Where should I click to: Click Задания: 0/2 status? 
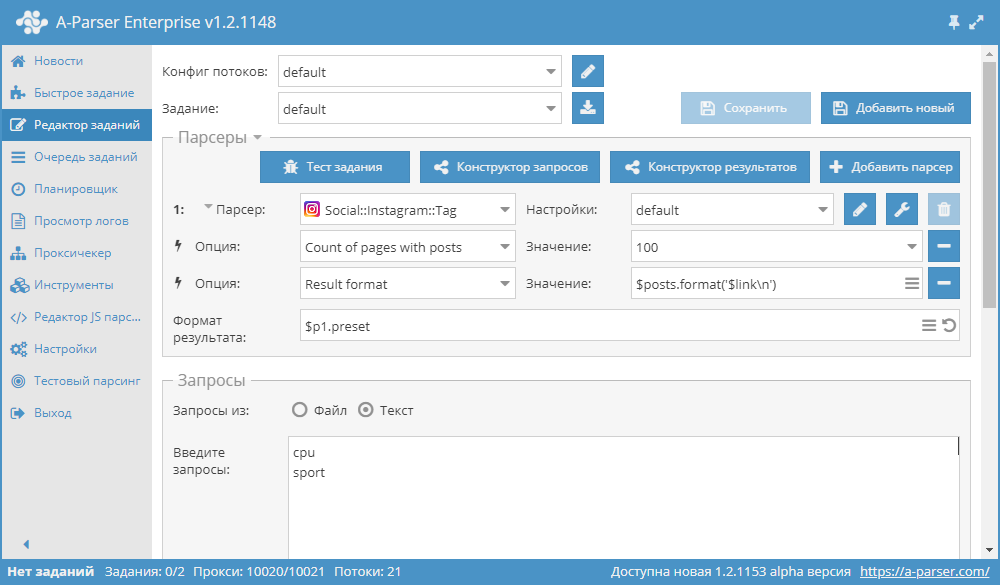[145, 572]
